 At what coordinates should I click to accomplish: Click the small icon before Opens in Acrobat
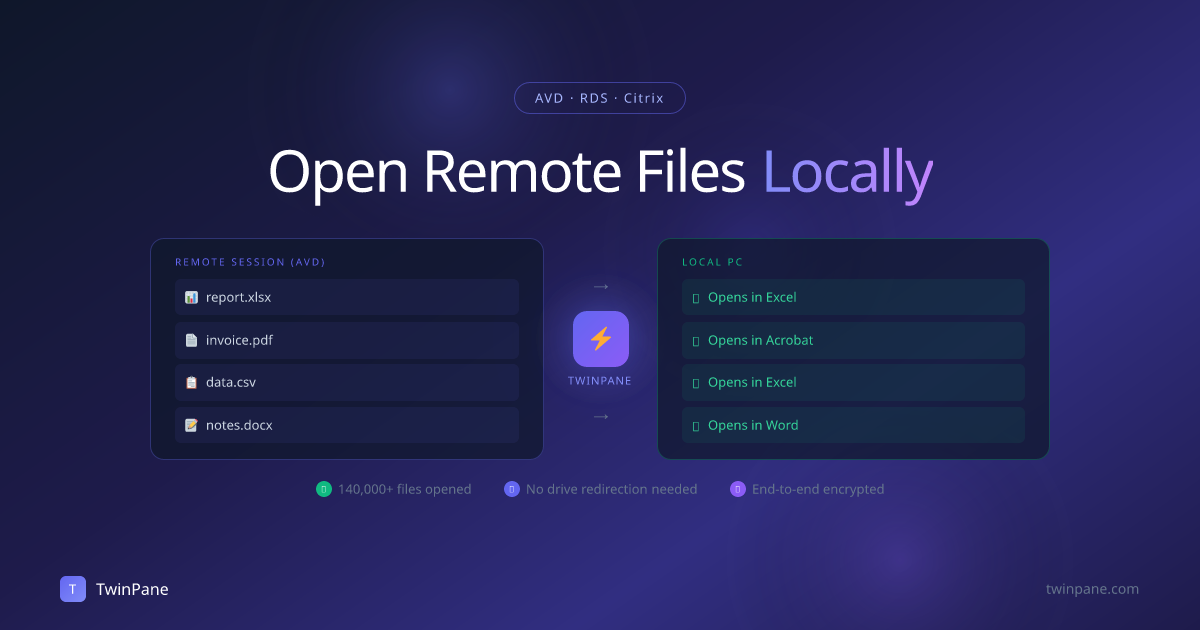point(696,341)
